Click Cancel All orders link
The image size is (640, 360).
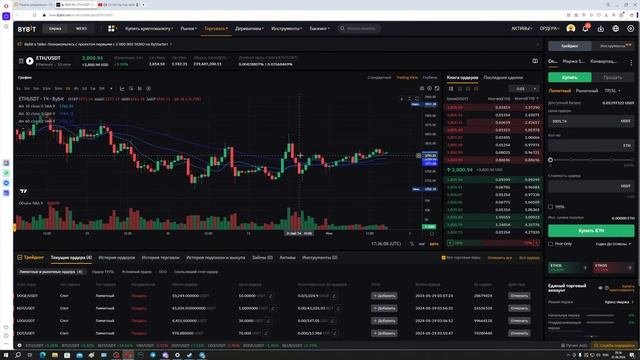click(500, 258)
